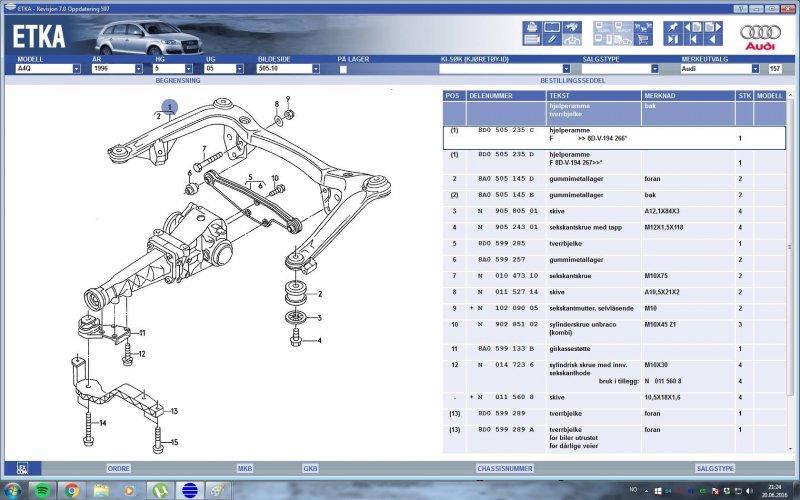The height and width of the screenshot is (500, 800).
Task: Switch to the BESTILLINGSSEDDEL tab
Action: coord(573,79)
